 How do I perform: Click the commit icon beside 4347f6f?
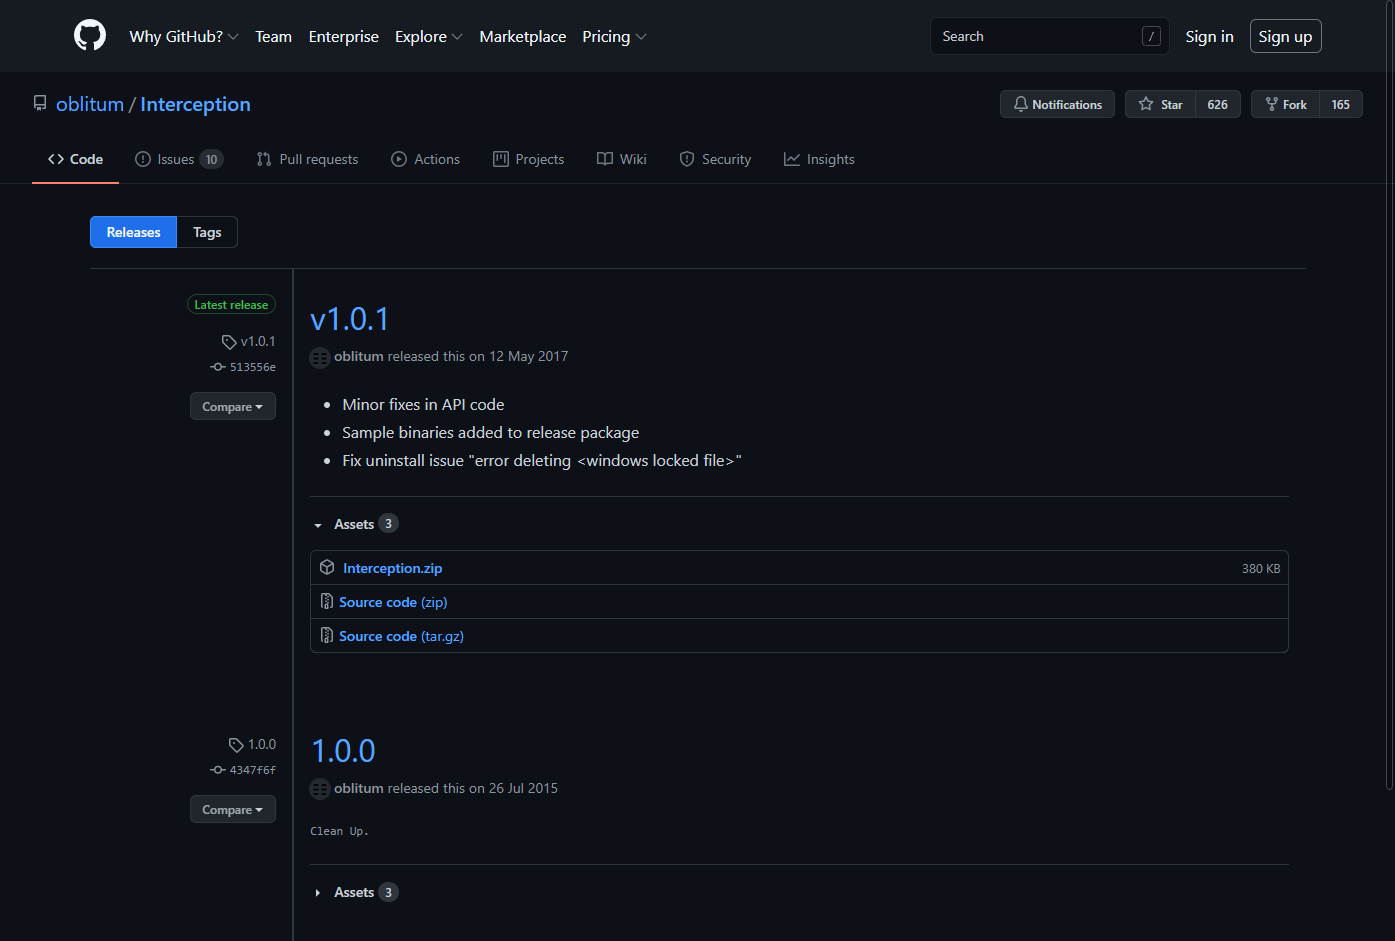coord(218,770)
